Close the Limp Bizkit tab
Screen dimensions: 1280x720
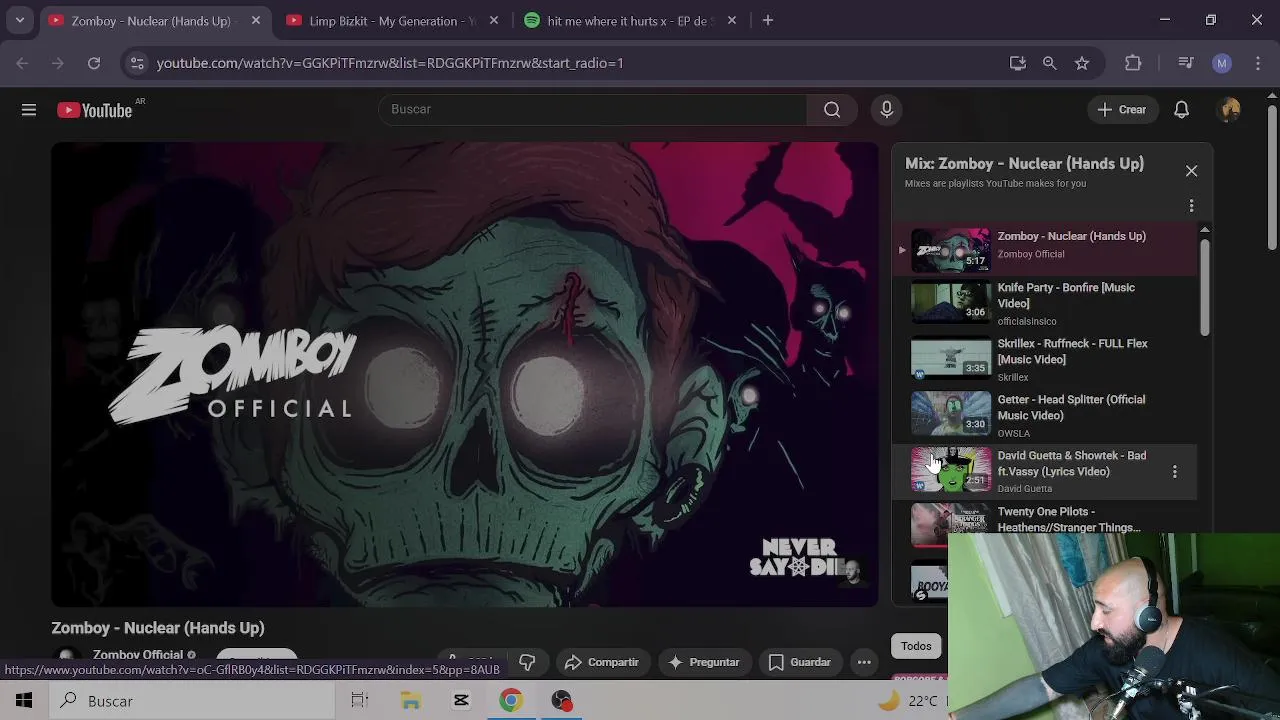click(494, 20)
